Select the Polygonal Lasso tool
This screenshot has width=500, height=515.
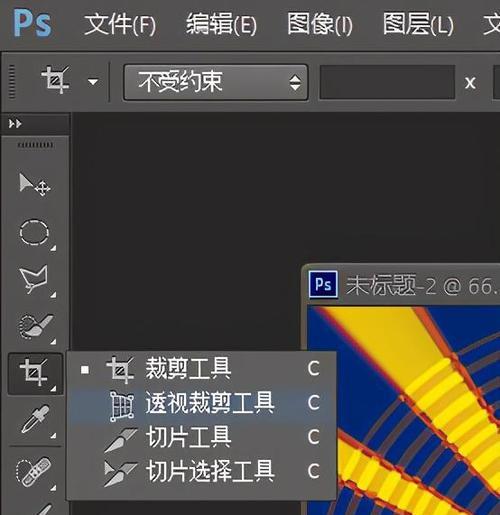point(35,279)
